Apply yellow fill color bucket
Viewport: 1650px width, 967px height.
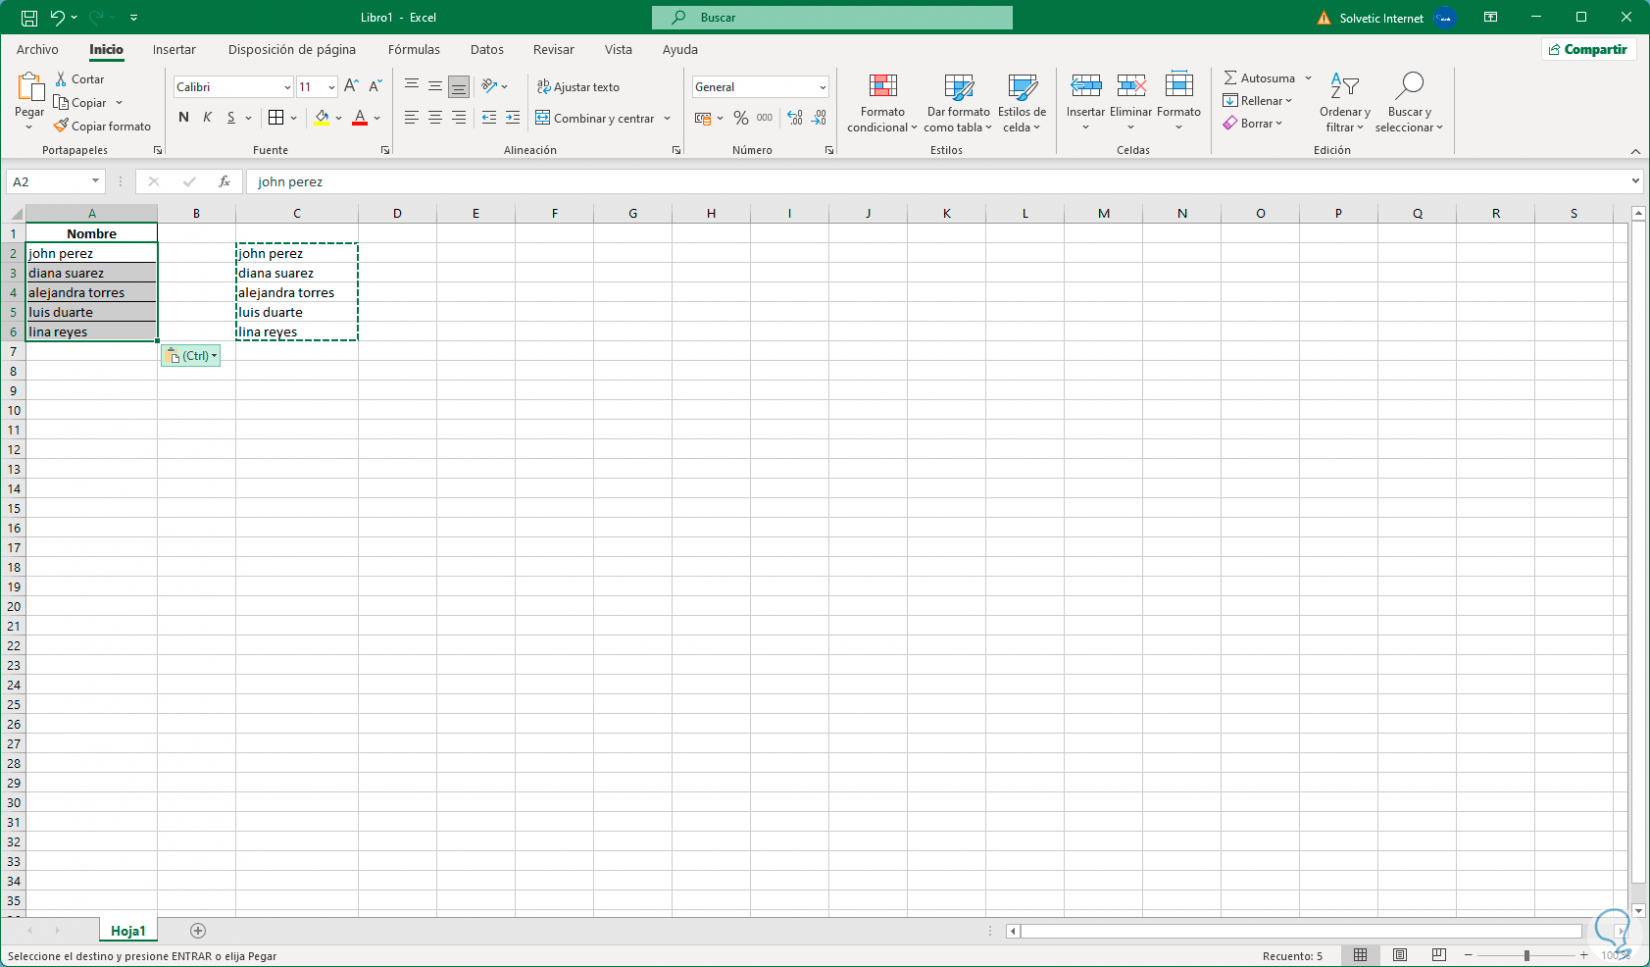coord(321,118)
